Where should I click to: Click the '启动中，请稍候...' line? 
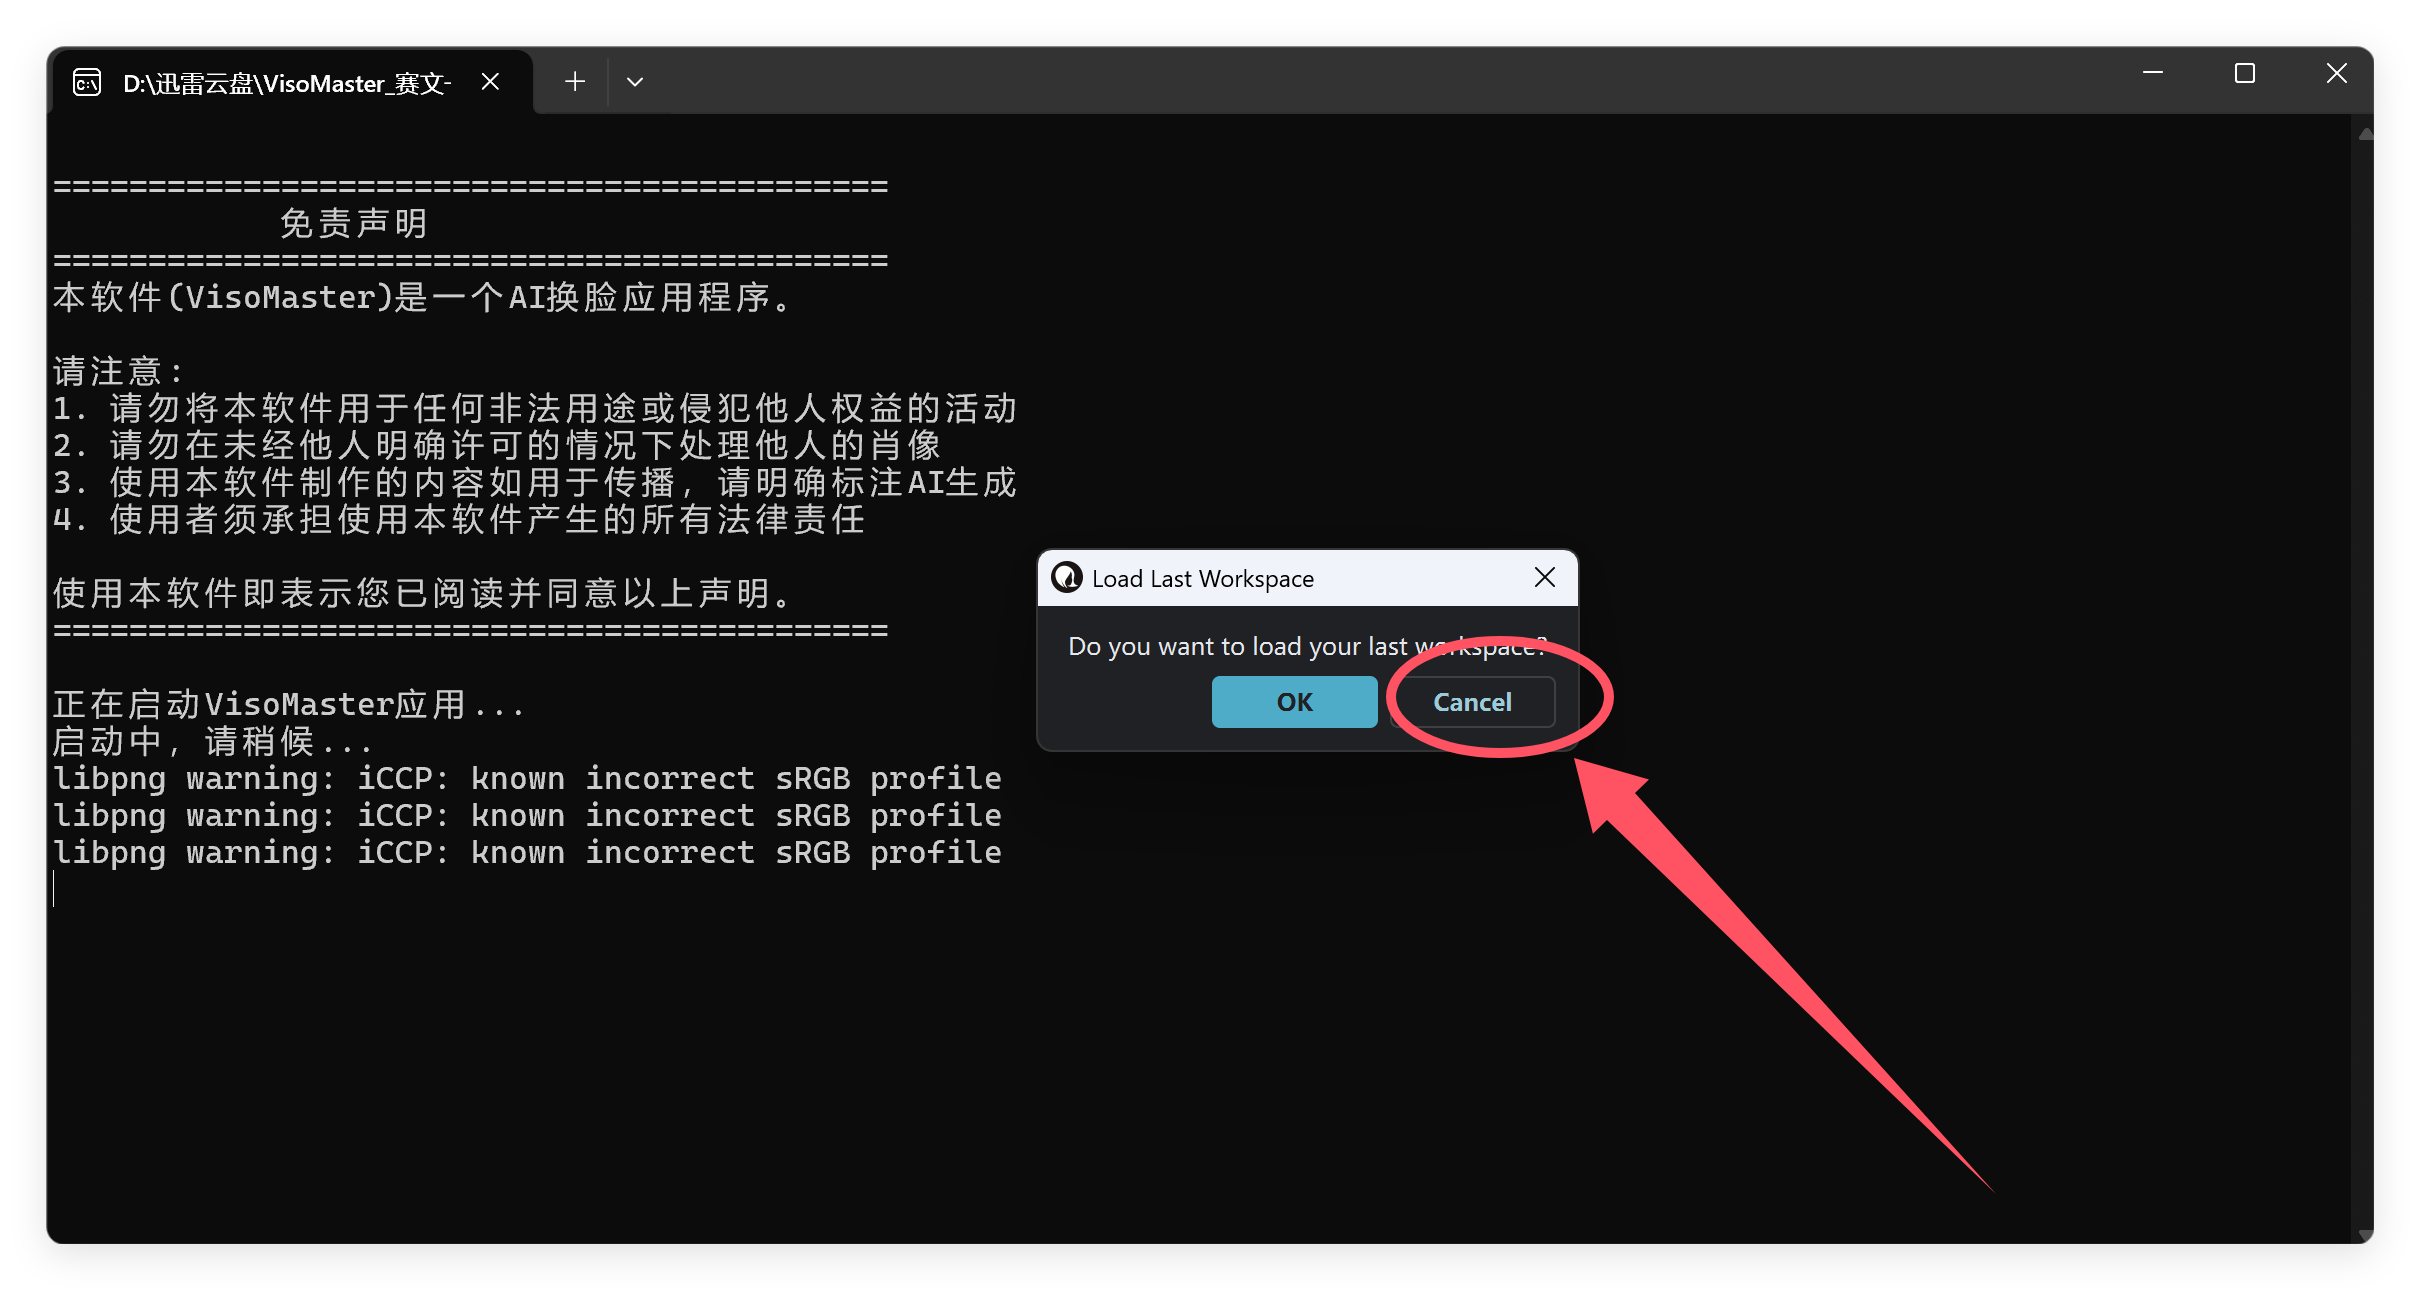[212, 741]
